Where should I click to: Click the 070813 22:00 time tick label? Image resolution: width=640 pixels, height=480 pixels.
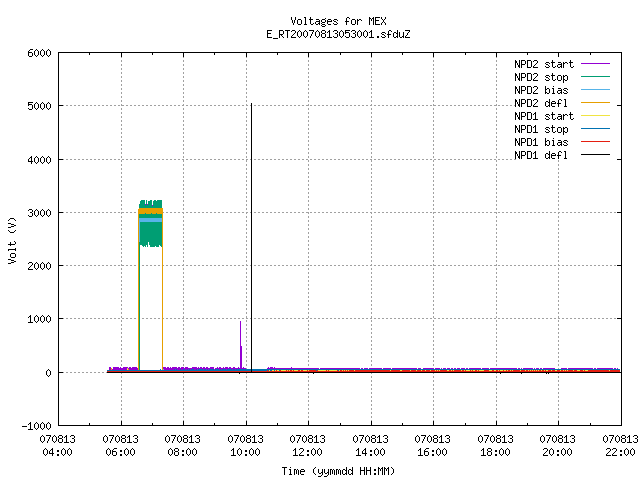pos(620,445)
